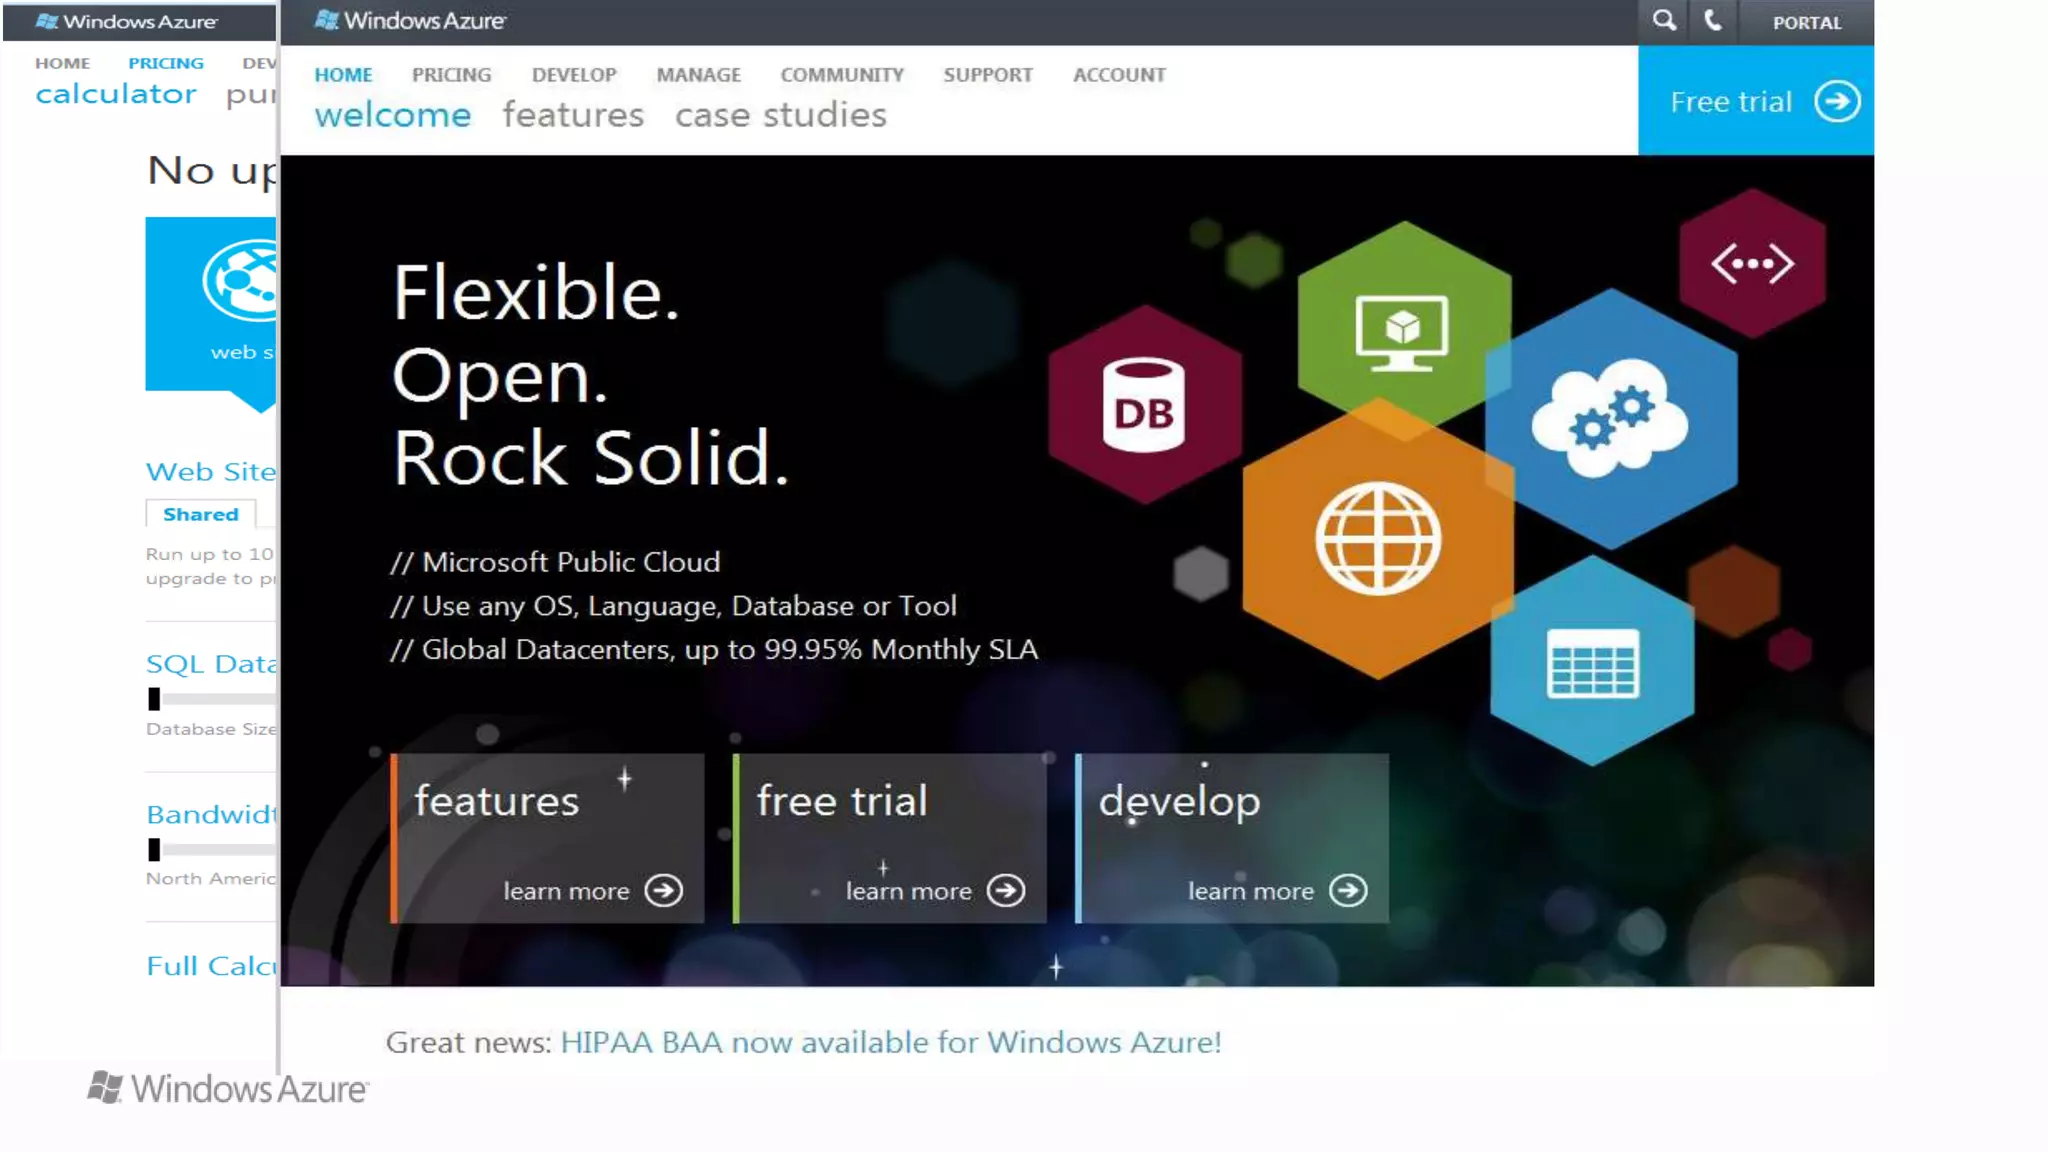Switch to the features sub-tab

click(x=572, y=115)
